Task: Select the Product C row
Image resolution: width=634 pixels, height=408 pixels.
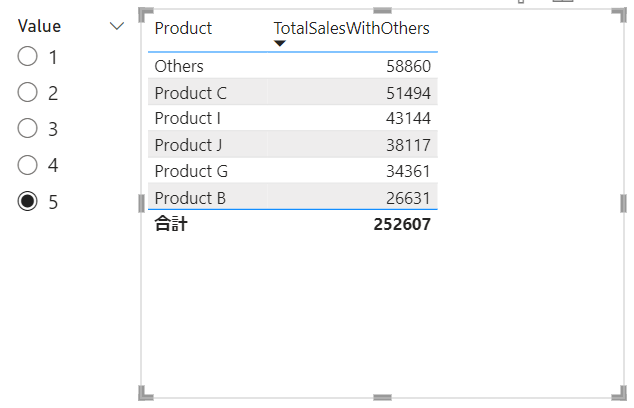Action: coord(190,93)
